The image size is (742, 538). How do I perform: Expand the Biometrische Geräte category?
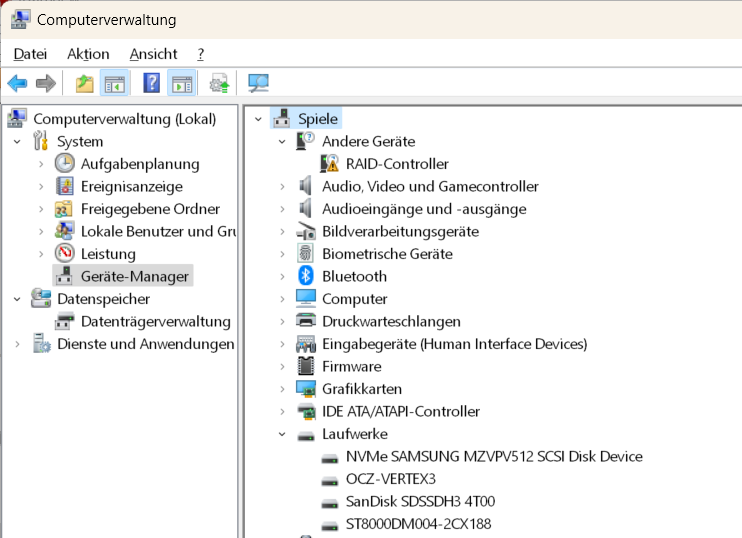(x=283, y=254)
